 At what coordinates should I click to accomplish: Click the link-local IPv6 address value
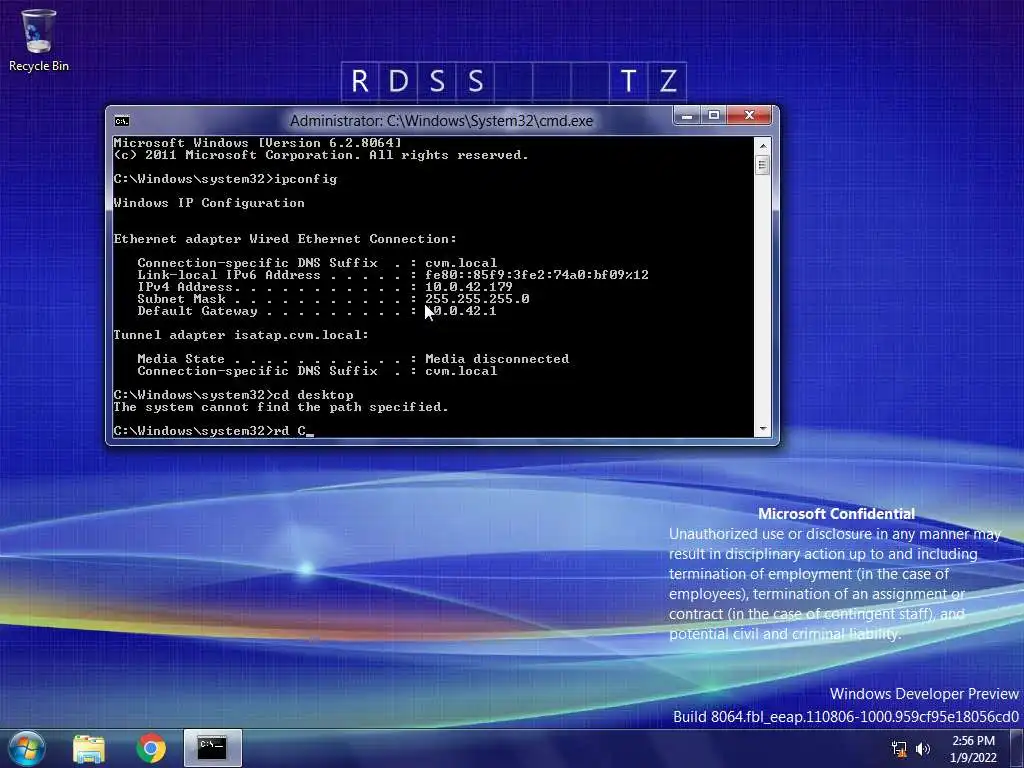coord(537,275)
